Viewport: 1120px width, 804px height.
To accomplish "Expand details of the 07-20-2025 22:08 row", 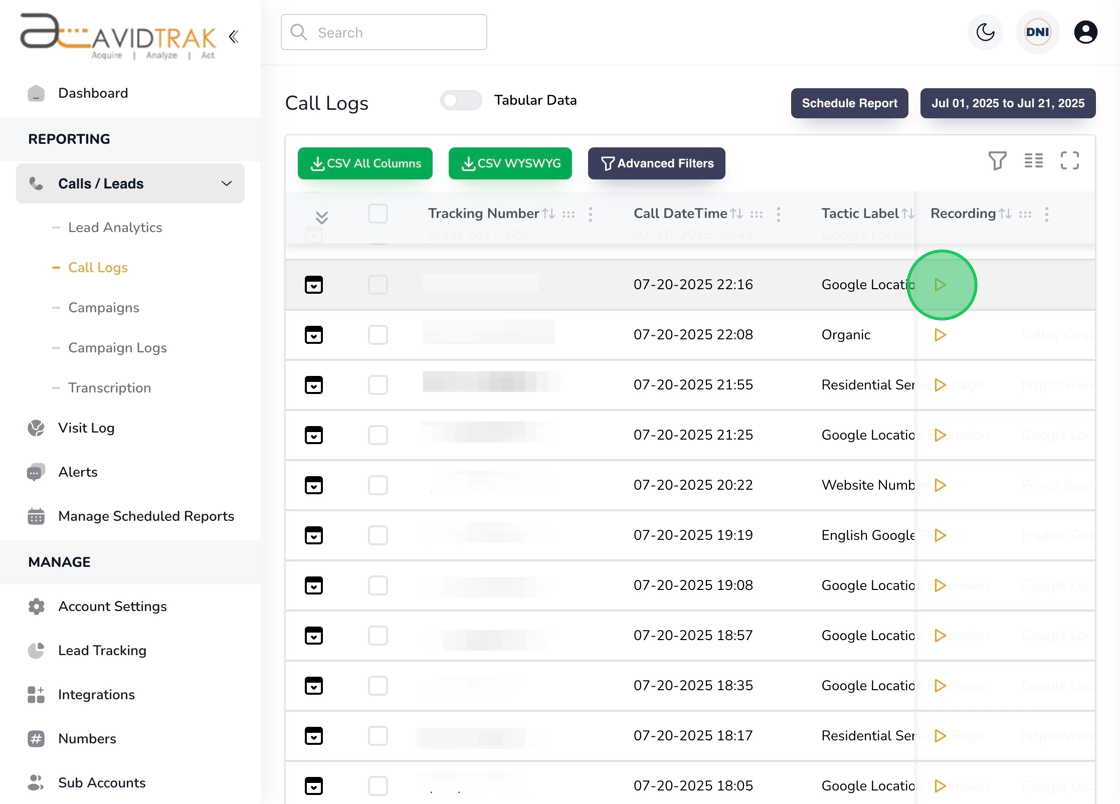I will click(x=314, y=335).
